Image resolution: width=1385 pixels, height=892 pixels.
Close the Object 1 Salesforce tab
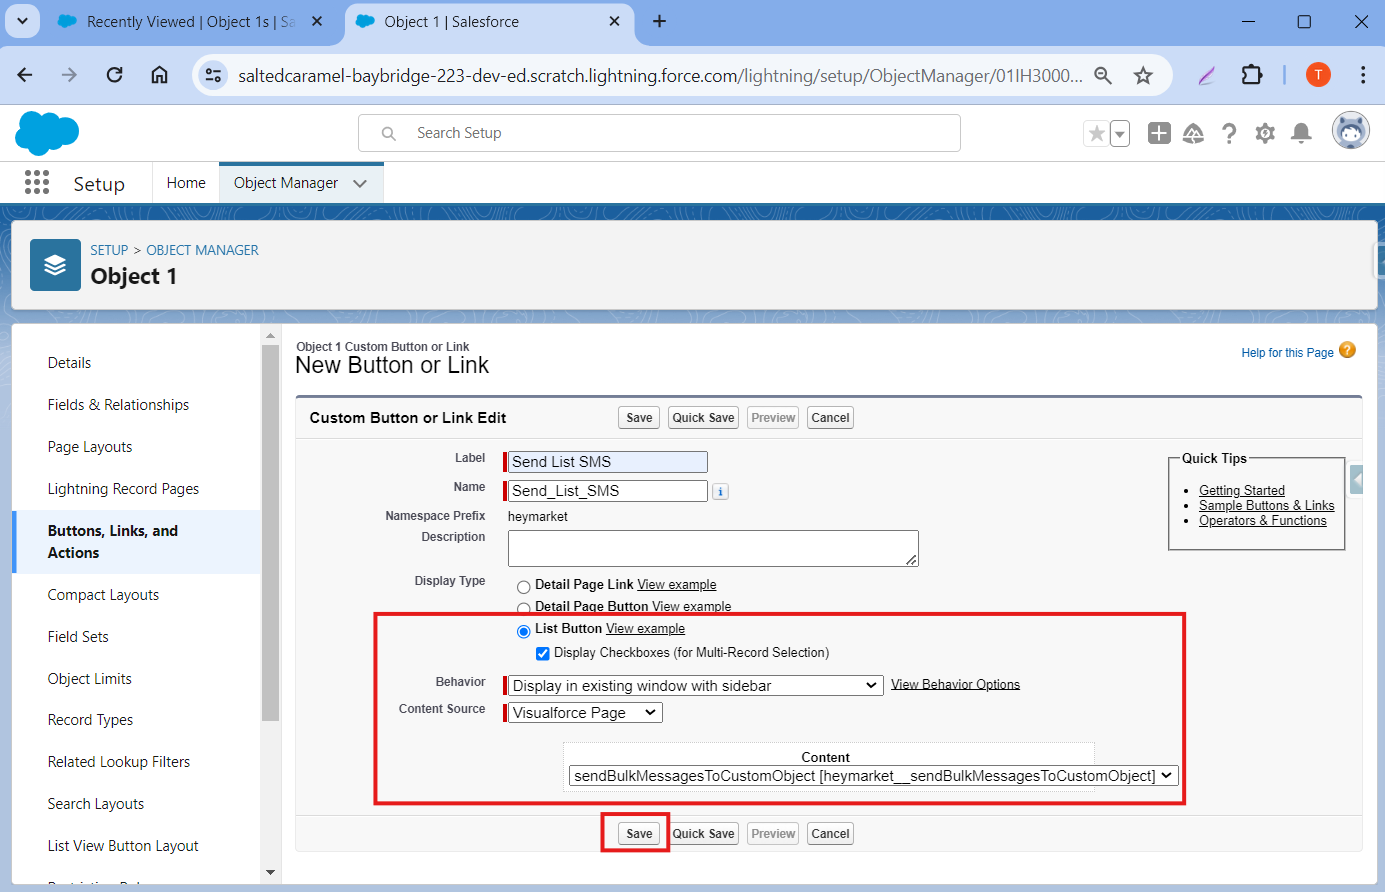[x=614, y=21]
